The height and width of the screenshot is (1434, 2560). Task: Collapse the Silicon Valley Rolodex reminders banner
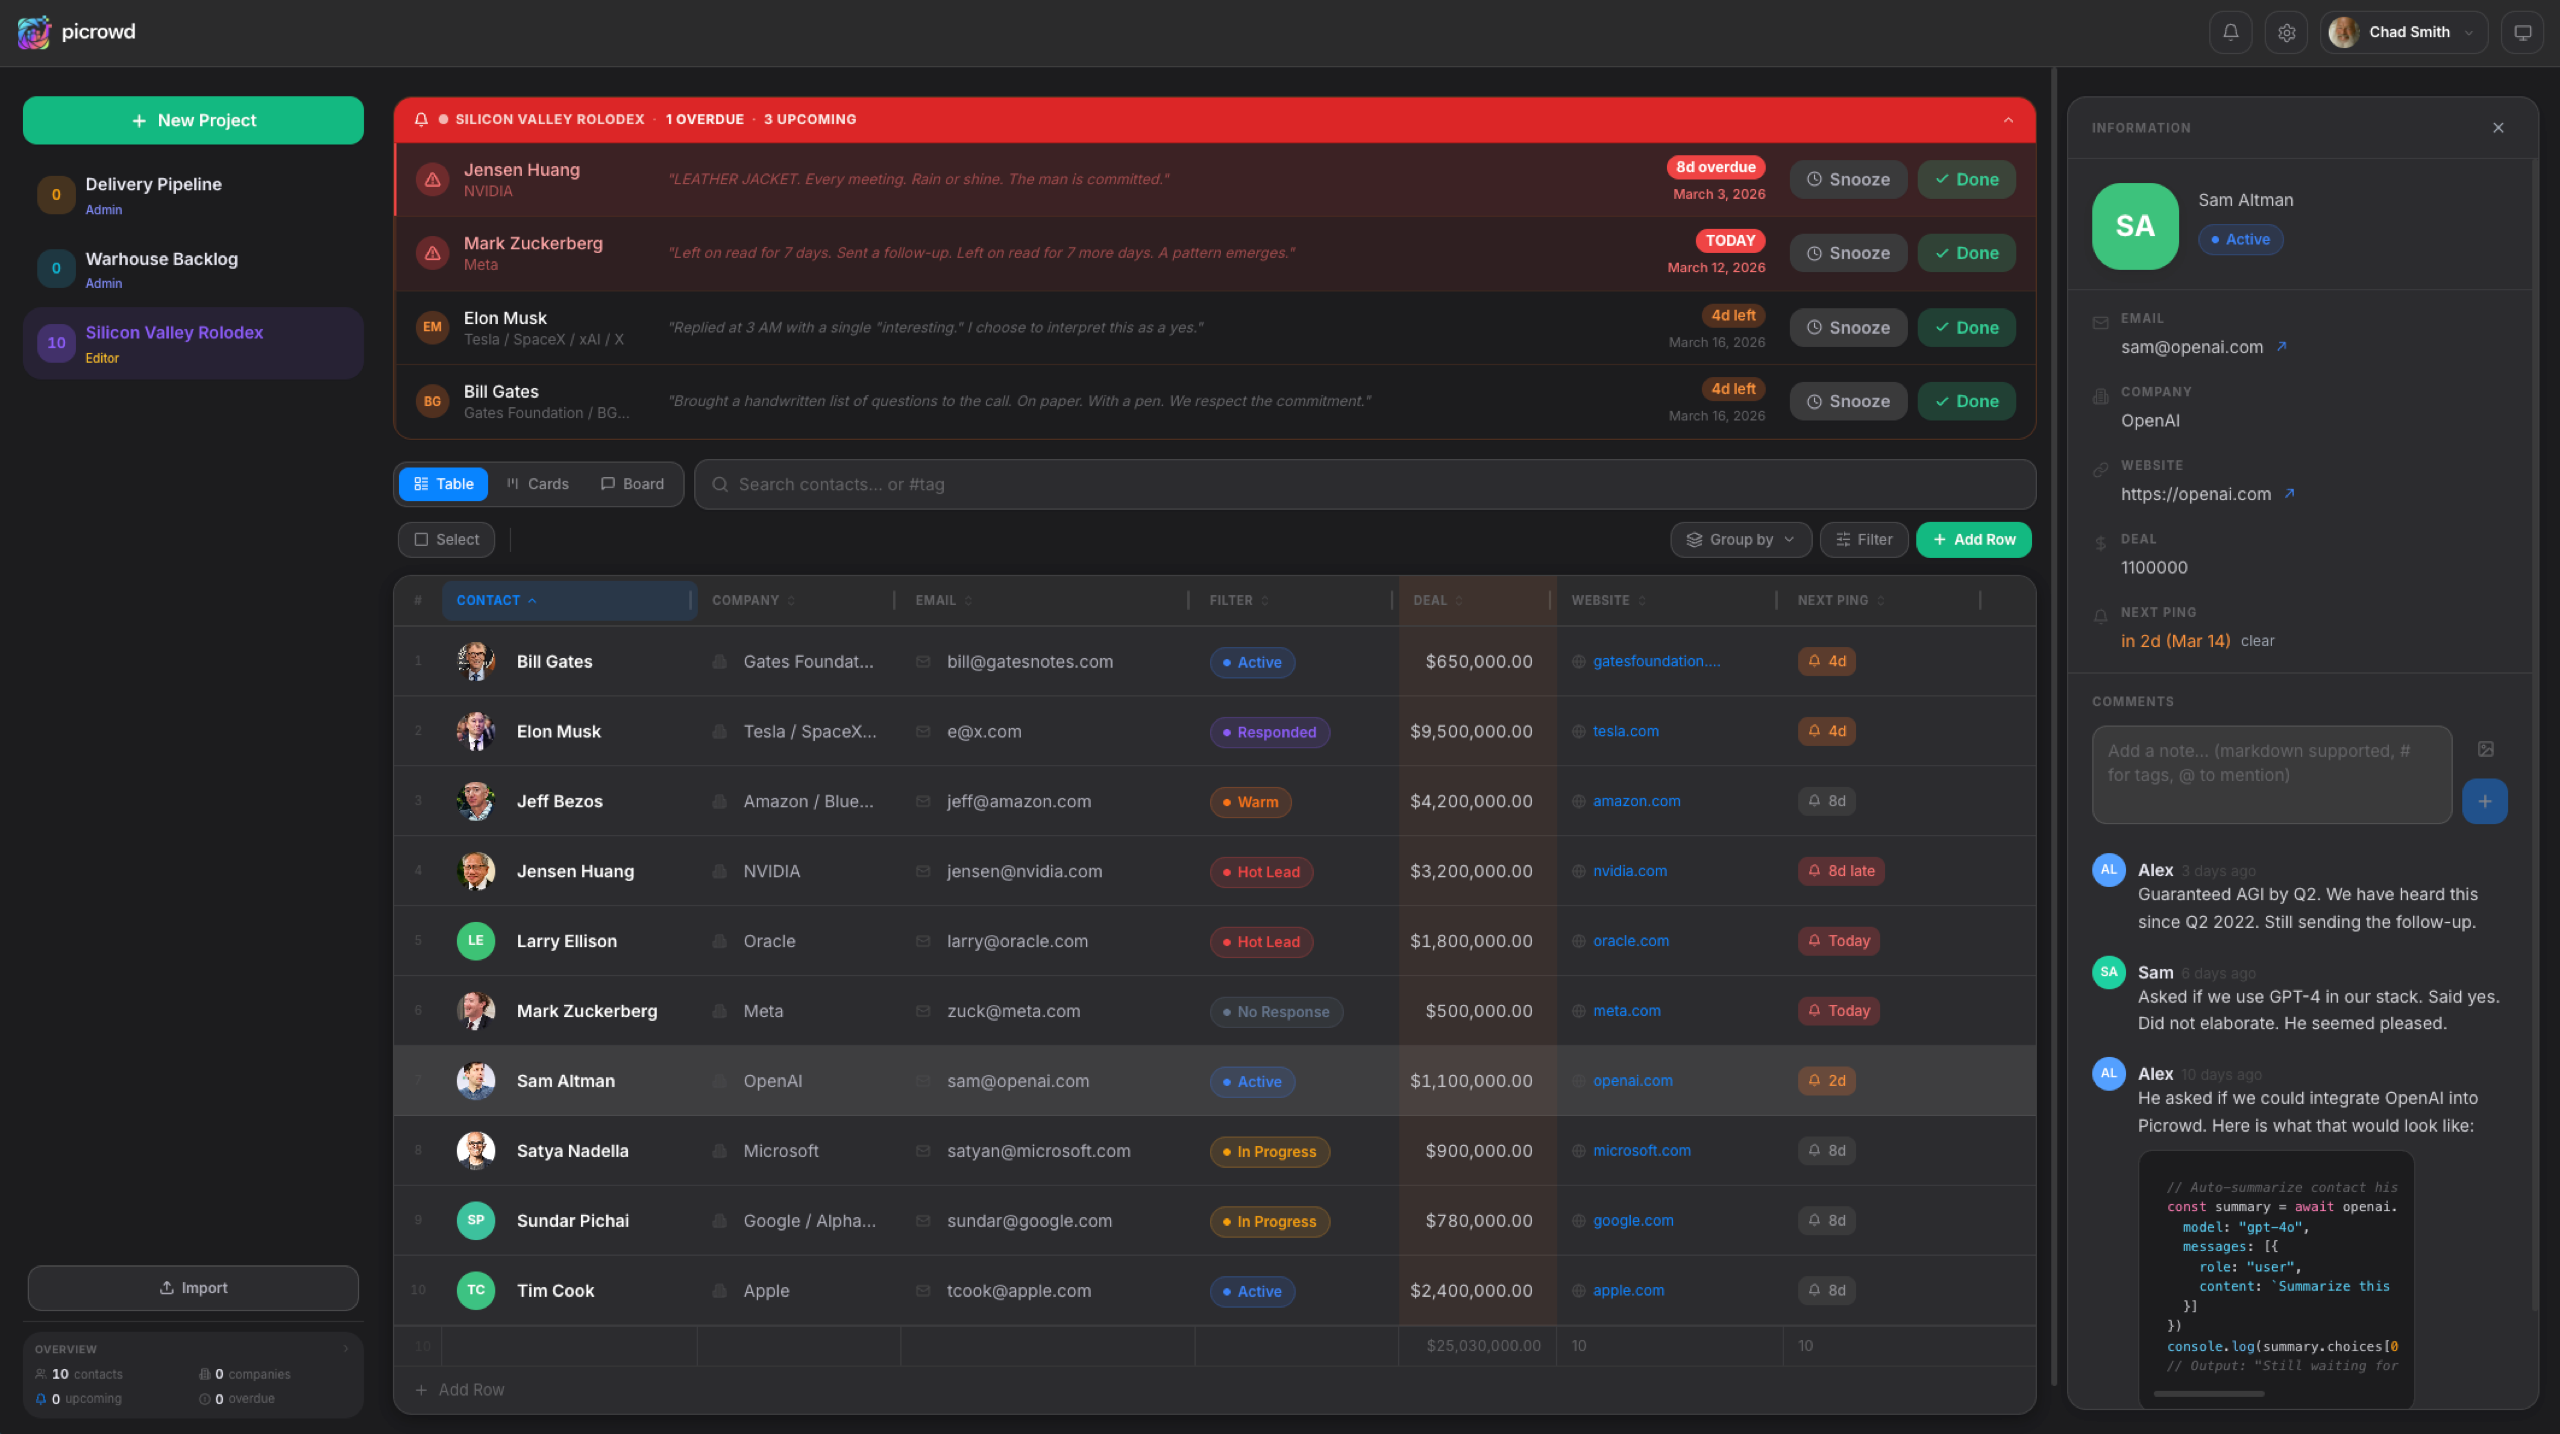pos(2008,119)
